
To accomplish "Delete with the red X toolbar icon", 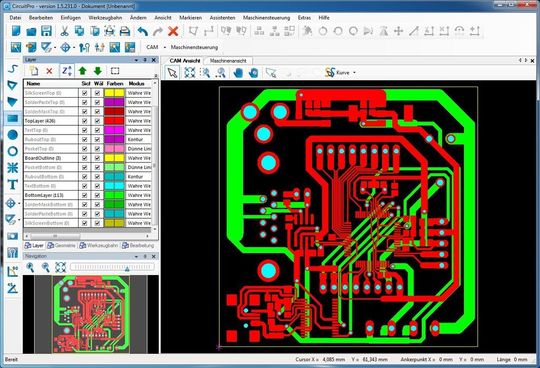I will click(173, 31).
